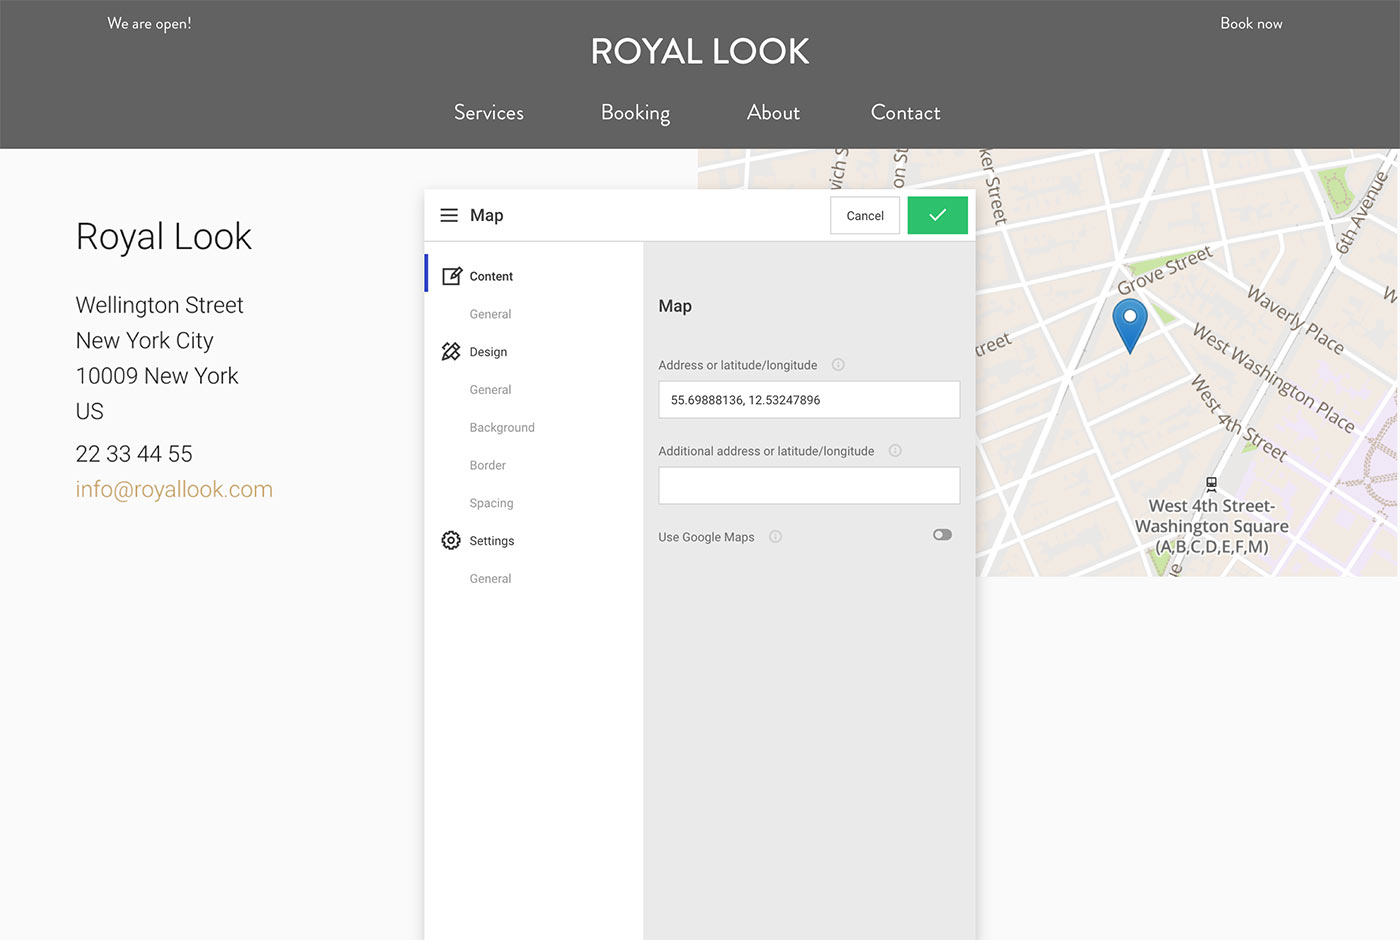Click info icon next to Use Google Maps
The width and height of the screenshot is (1400, 940).
click(x=775, y=537)
